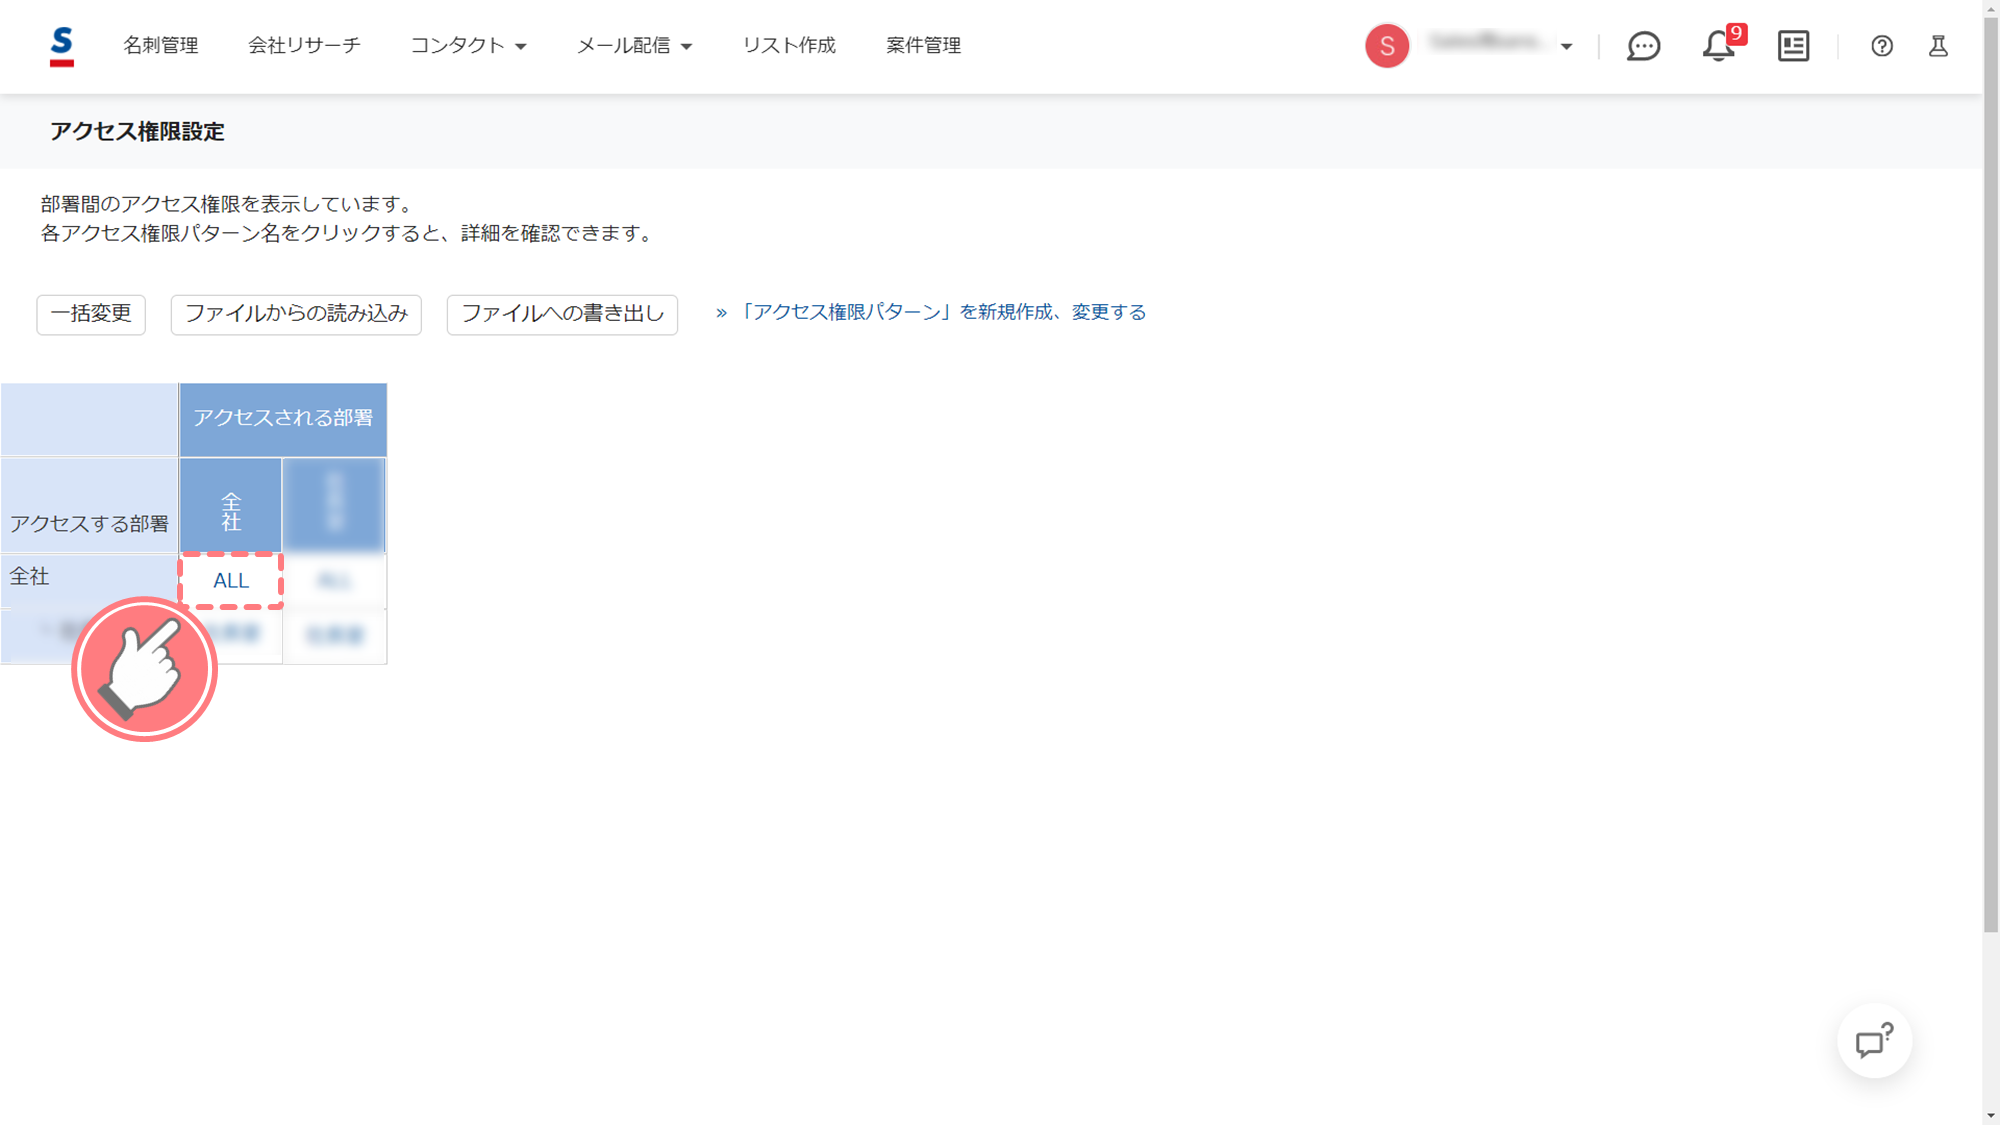Click the 一括変更 button
Screen dimensions: 2000x1125
click(91, 314)
